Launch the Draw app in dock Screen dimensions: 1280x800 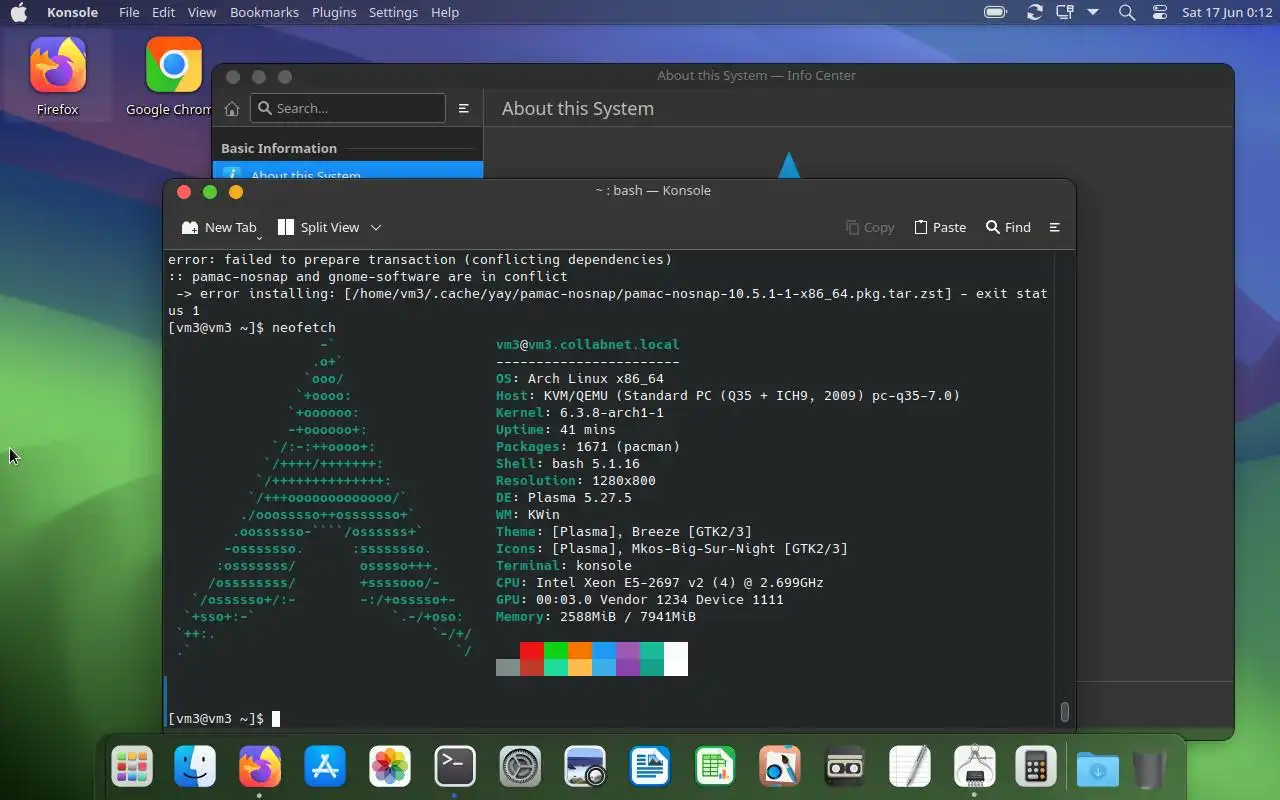(x=780, y=767)
